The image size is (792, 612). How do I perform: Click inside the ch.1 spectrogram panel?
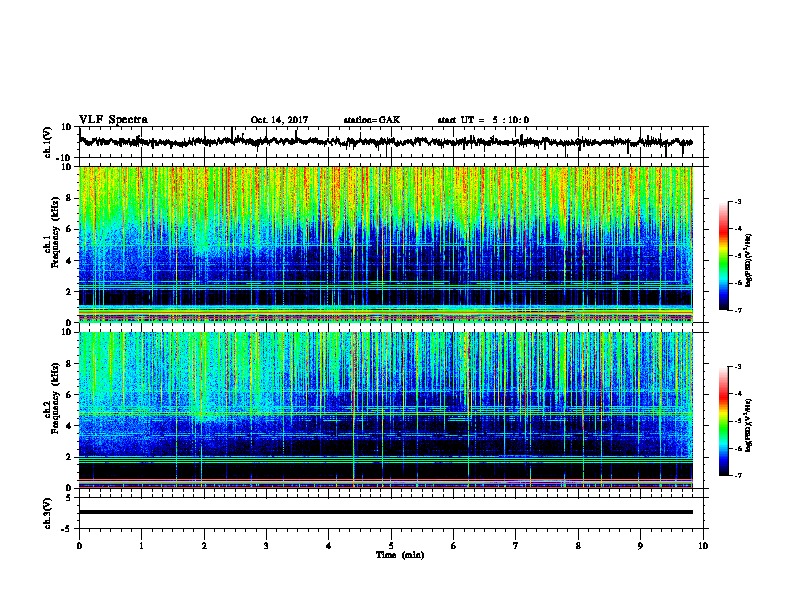pyautogui.click(x=385, y=244)
